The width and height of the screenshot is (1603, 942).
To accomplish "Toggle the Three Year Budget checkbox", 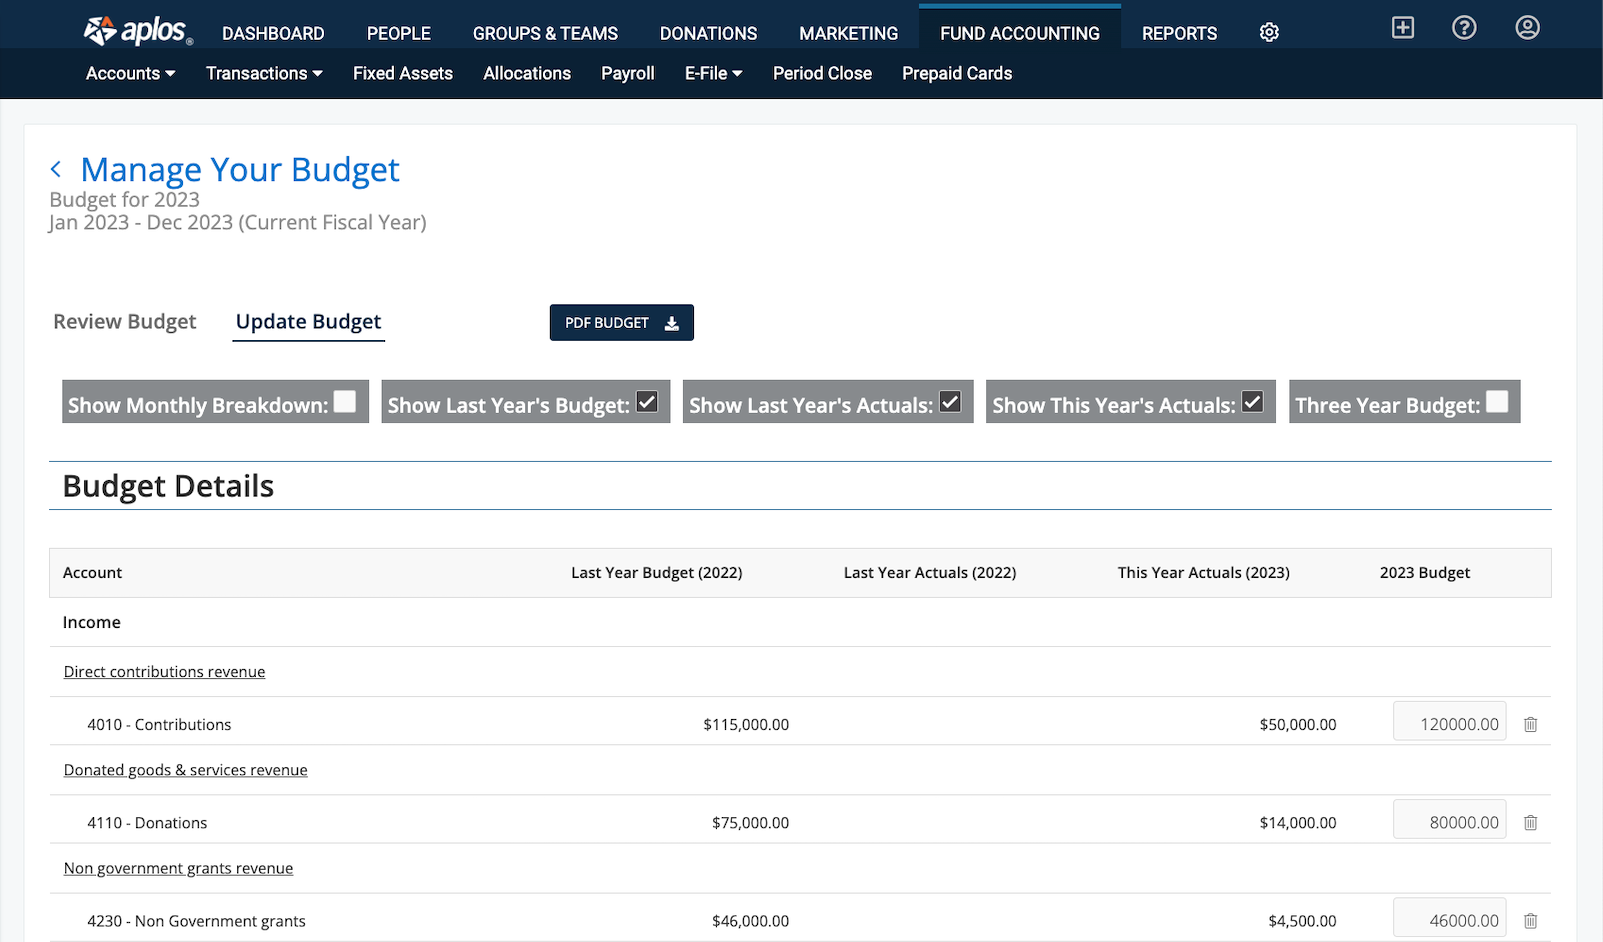I will [x=1497, y=402].
